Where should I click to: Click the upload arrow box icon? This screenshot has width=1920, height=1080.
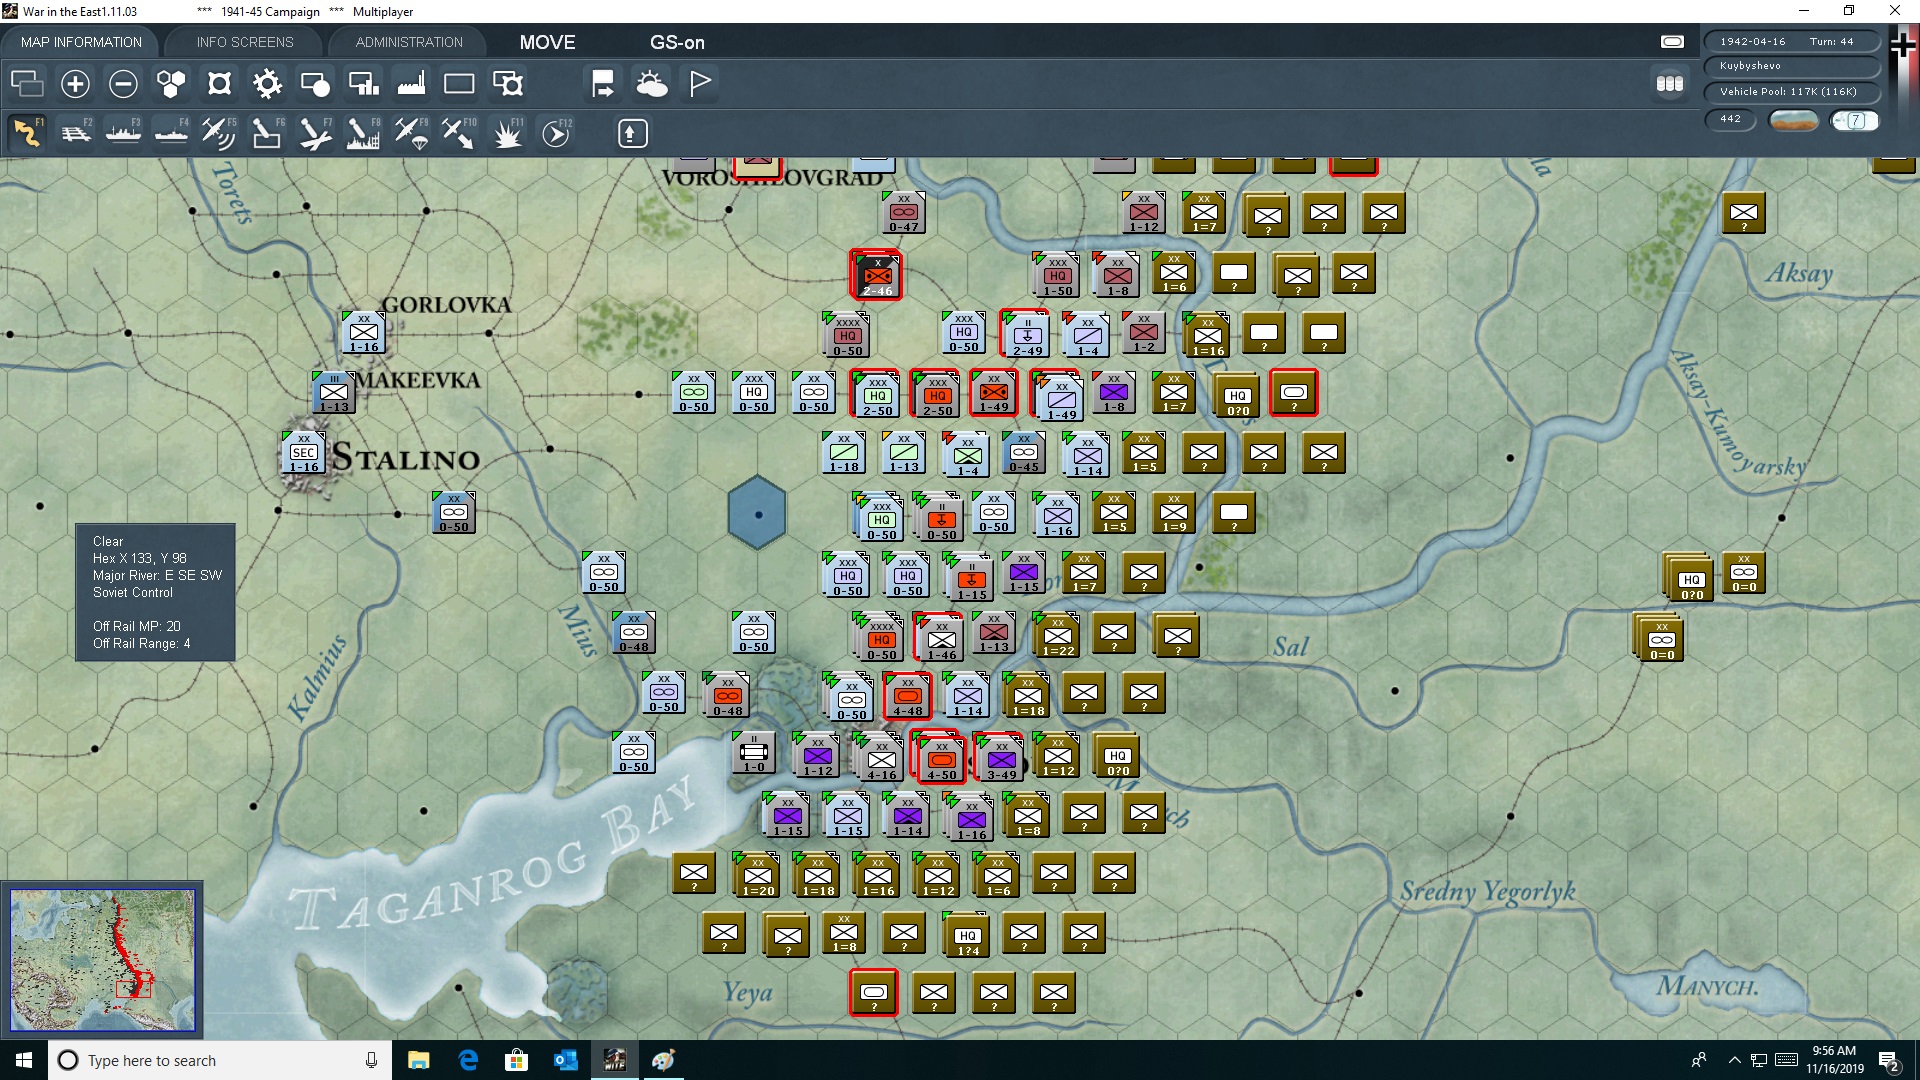[632, 133]
